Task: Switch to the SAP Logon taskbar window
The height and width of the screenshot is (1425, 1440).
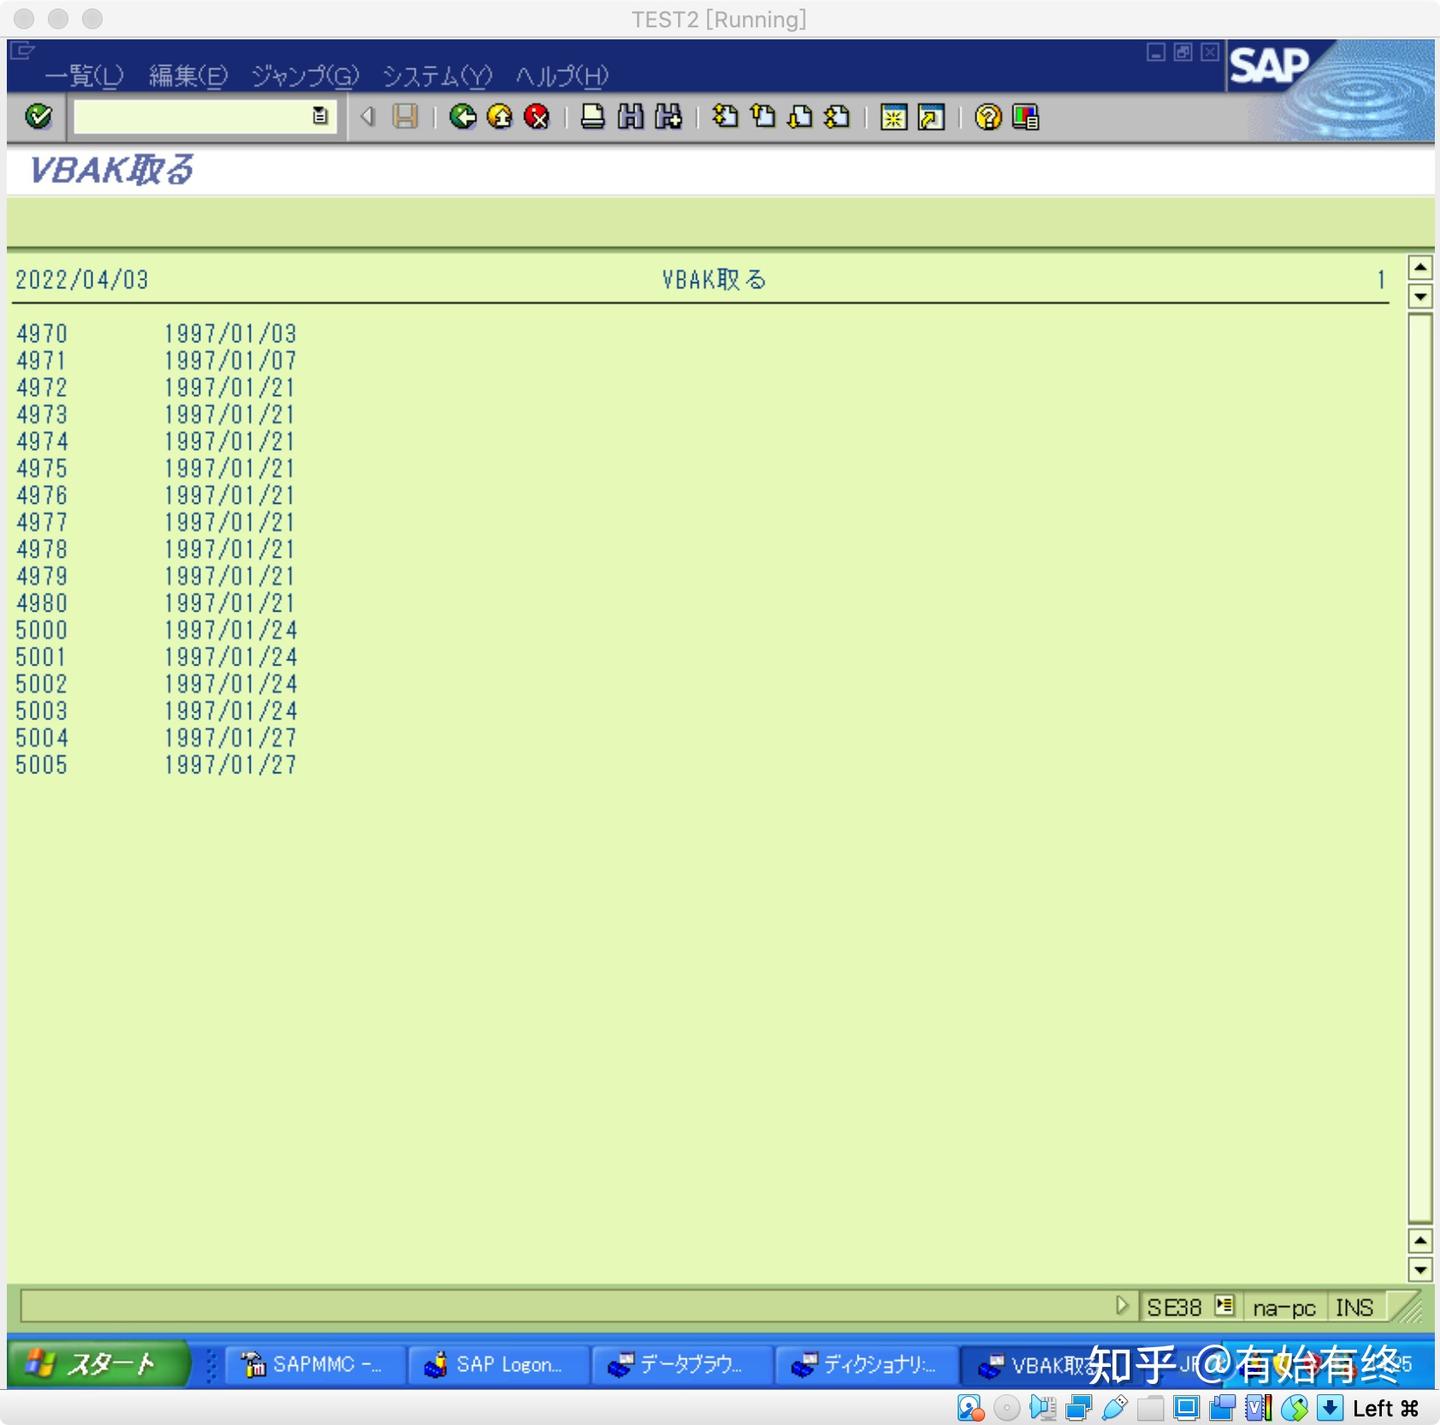Action: [498, 1365]
